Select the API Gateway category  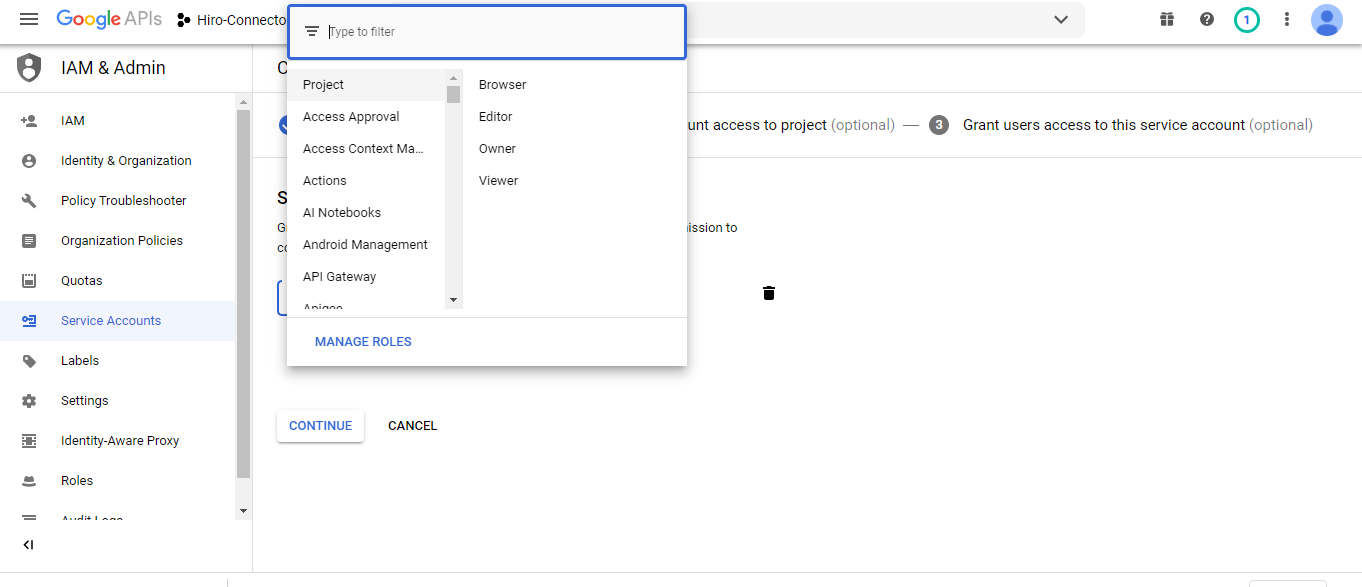tap(367, 277)
